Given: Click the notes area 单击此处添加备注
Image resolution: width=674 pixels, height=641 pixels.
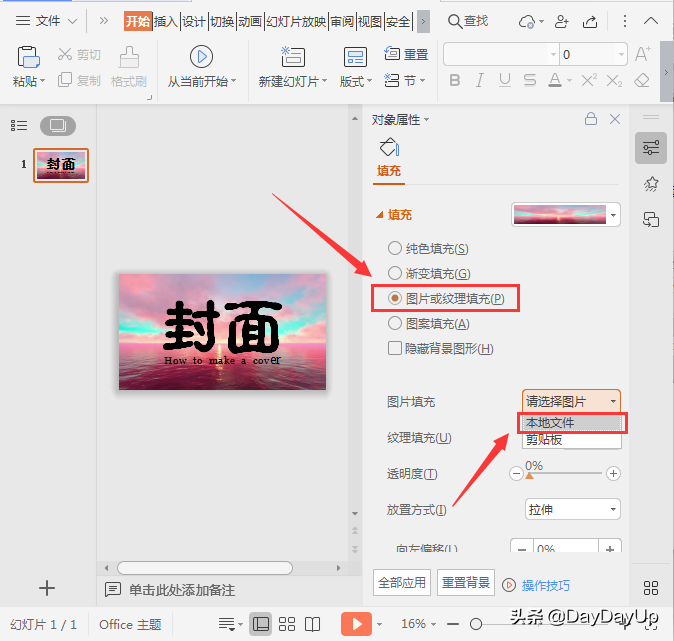Looking at the screenshot, I should (182, 590).
